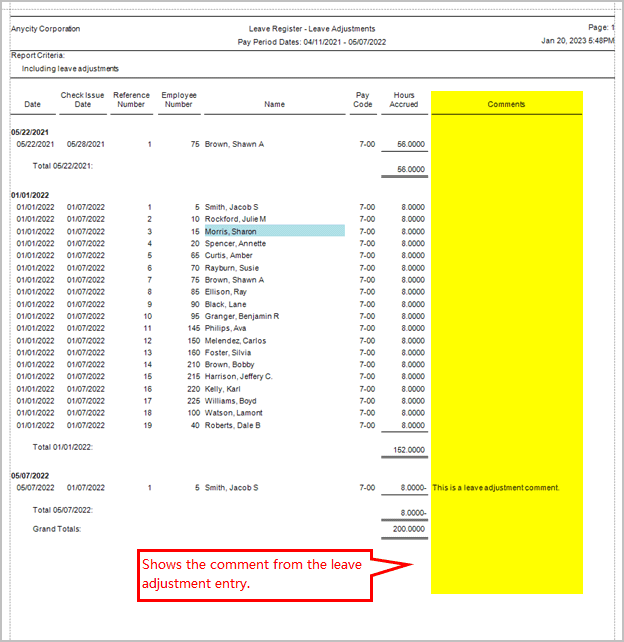Select employee Granger, Benjamin R

241,316
